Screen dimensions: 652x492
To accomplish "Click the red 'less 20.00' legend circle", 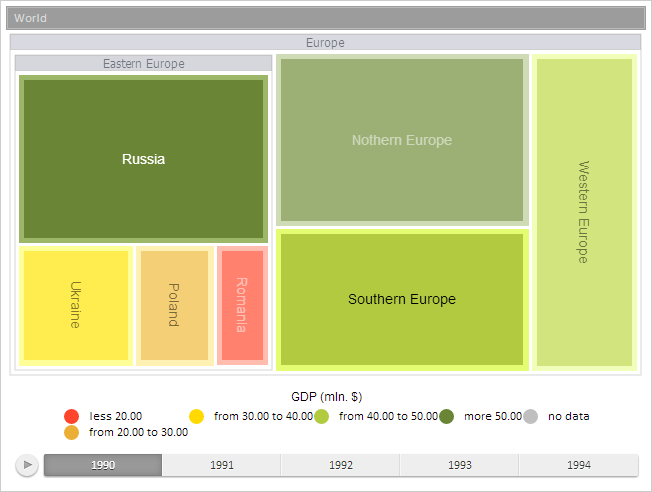I will [71, 416].
